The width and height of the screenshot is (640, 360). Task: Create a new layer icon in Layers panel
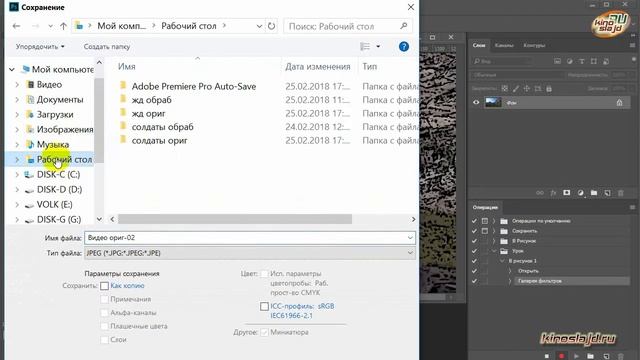coord(607,193)
